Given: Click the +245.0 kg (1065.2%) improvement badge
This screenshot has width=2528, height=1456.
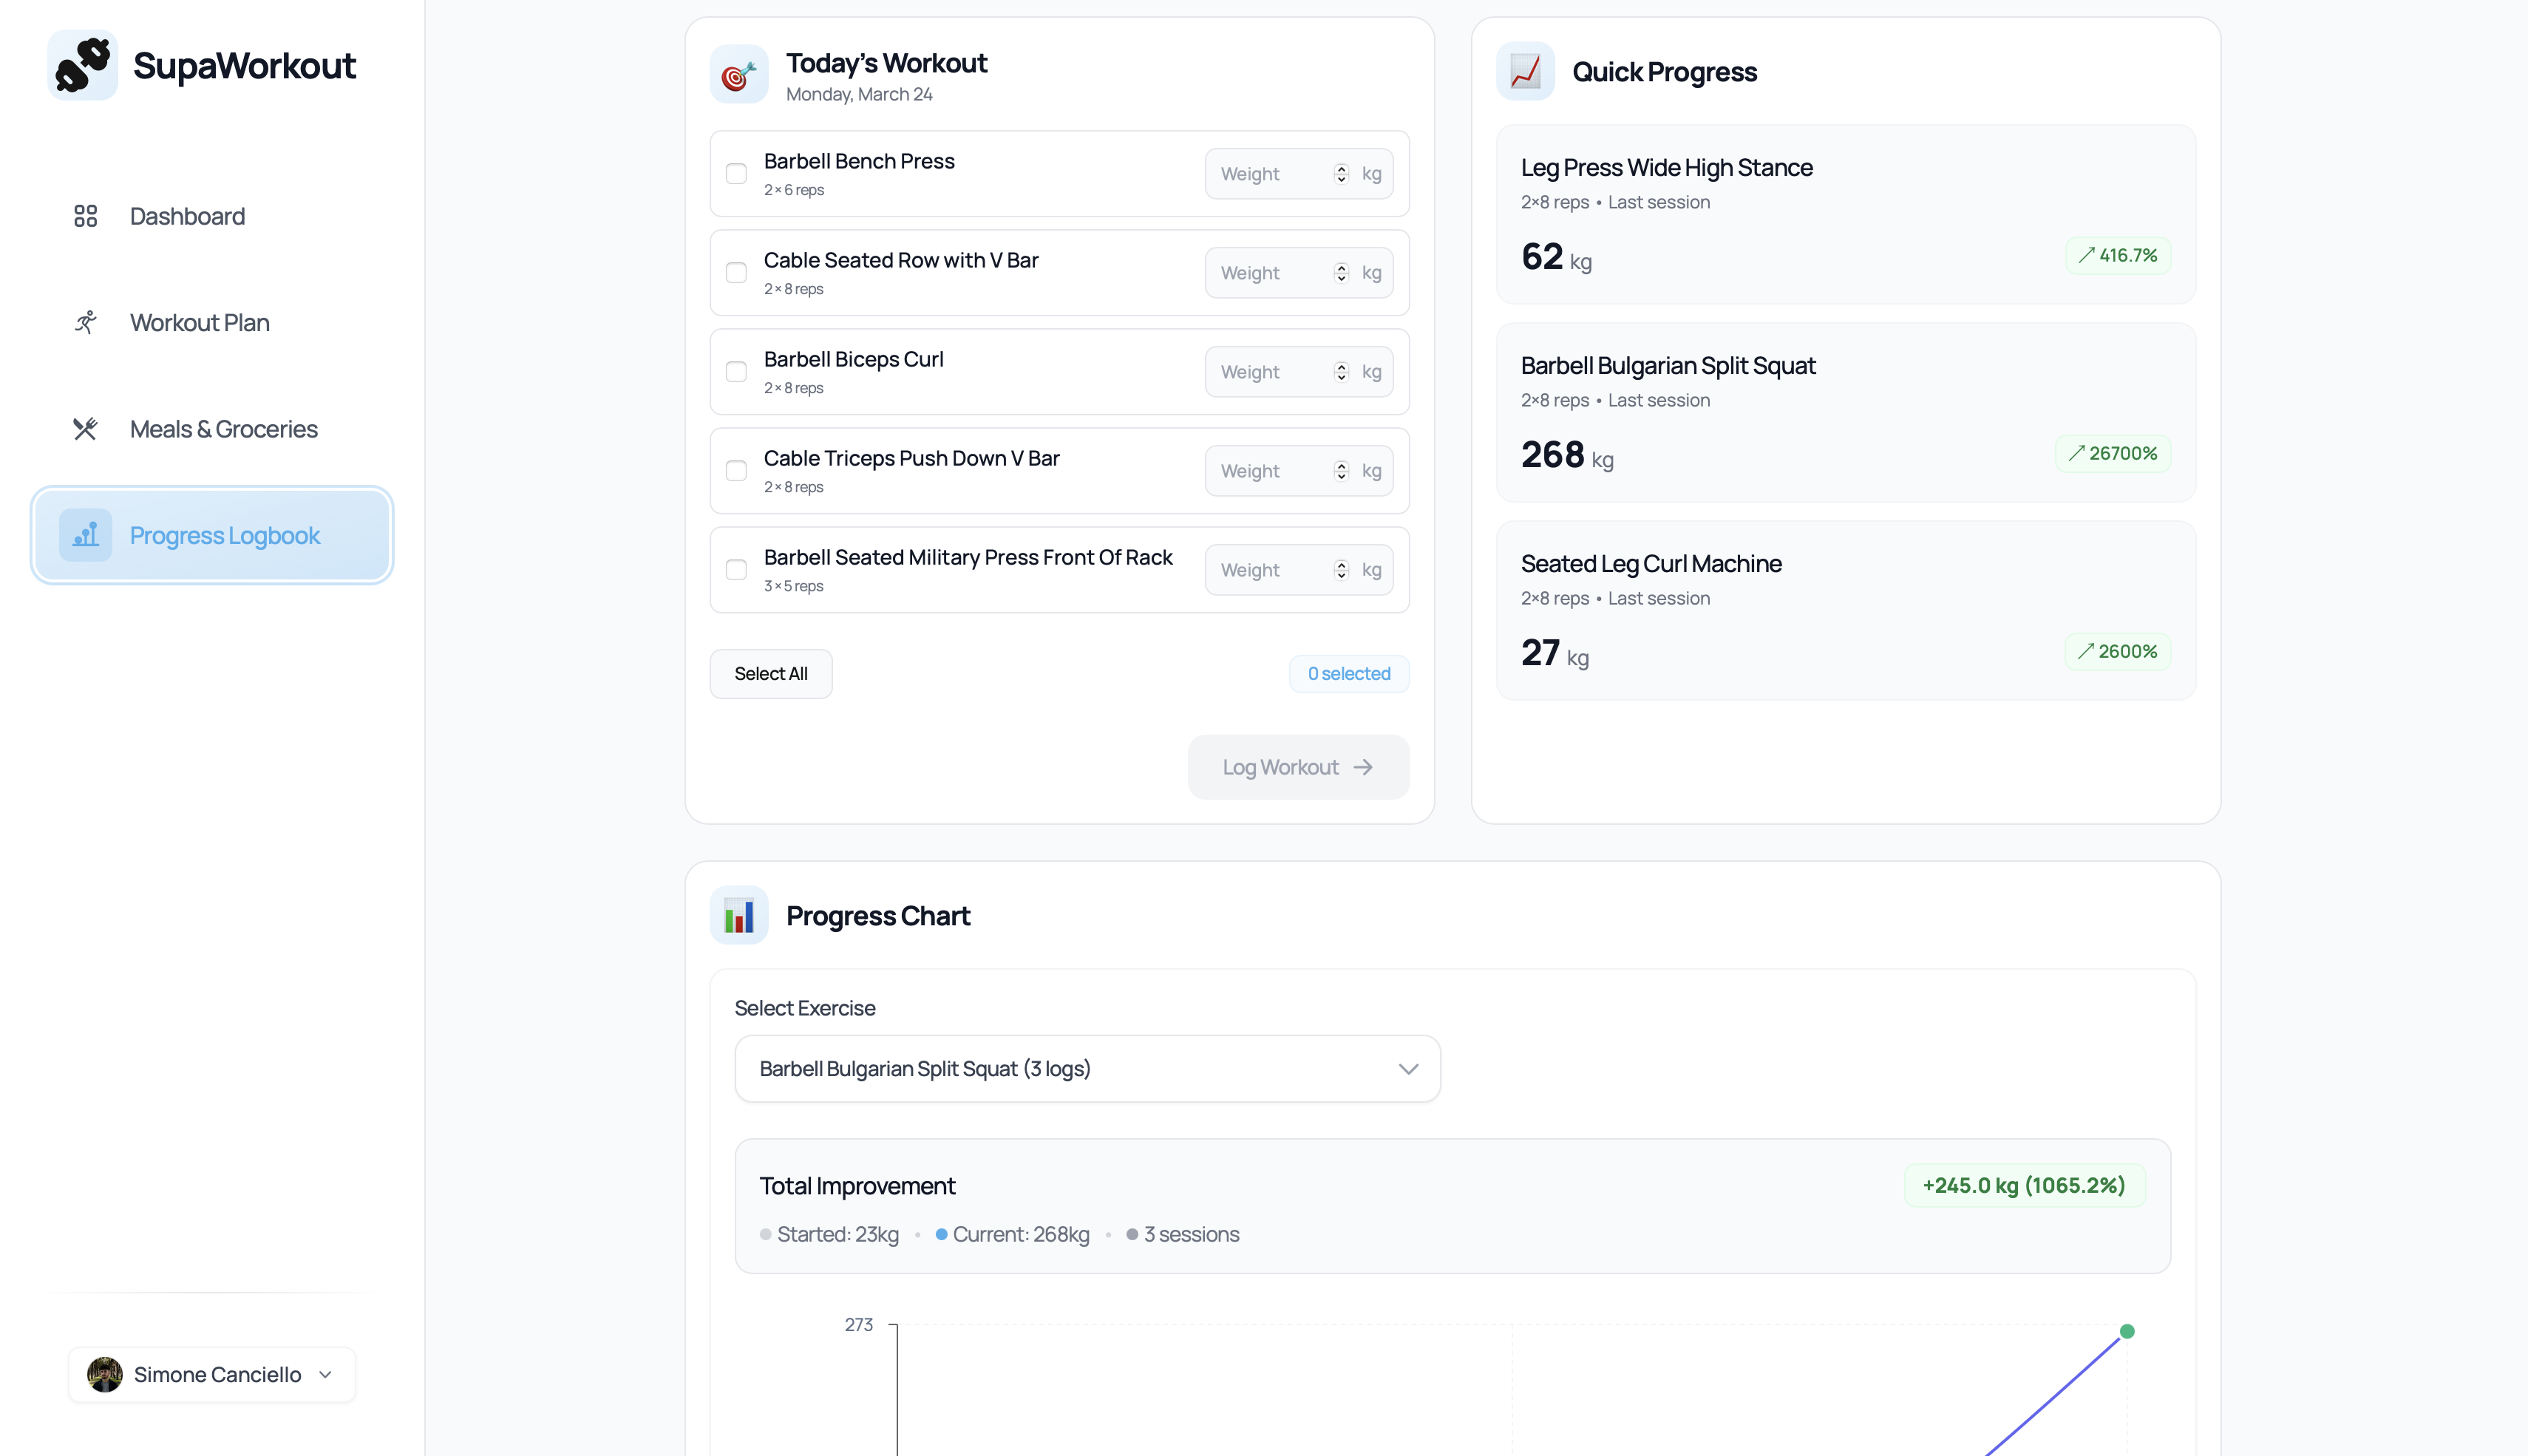Looking at the screenshot, I should point(2024,1185).
